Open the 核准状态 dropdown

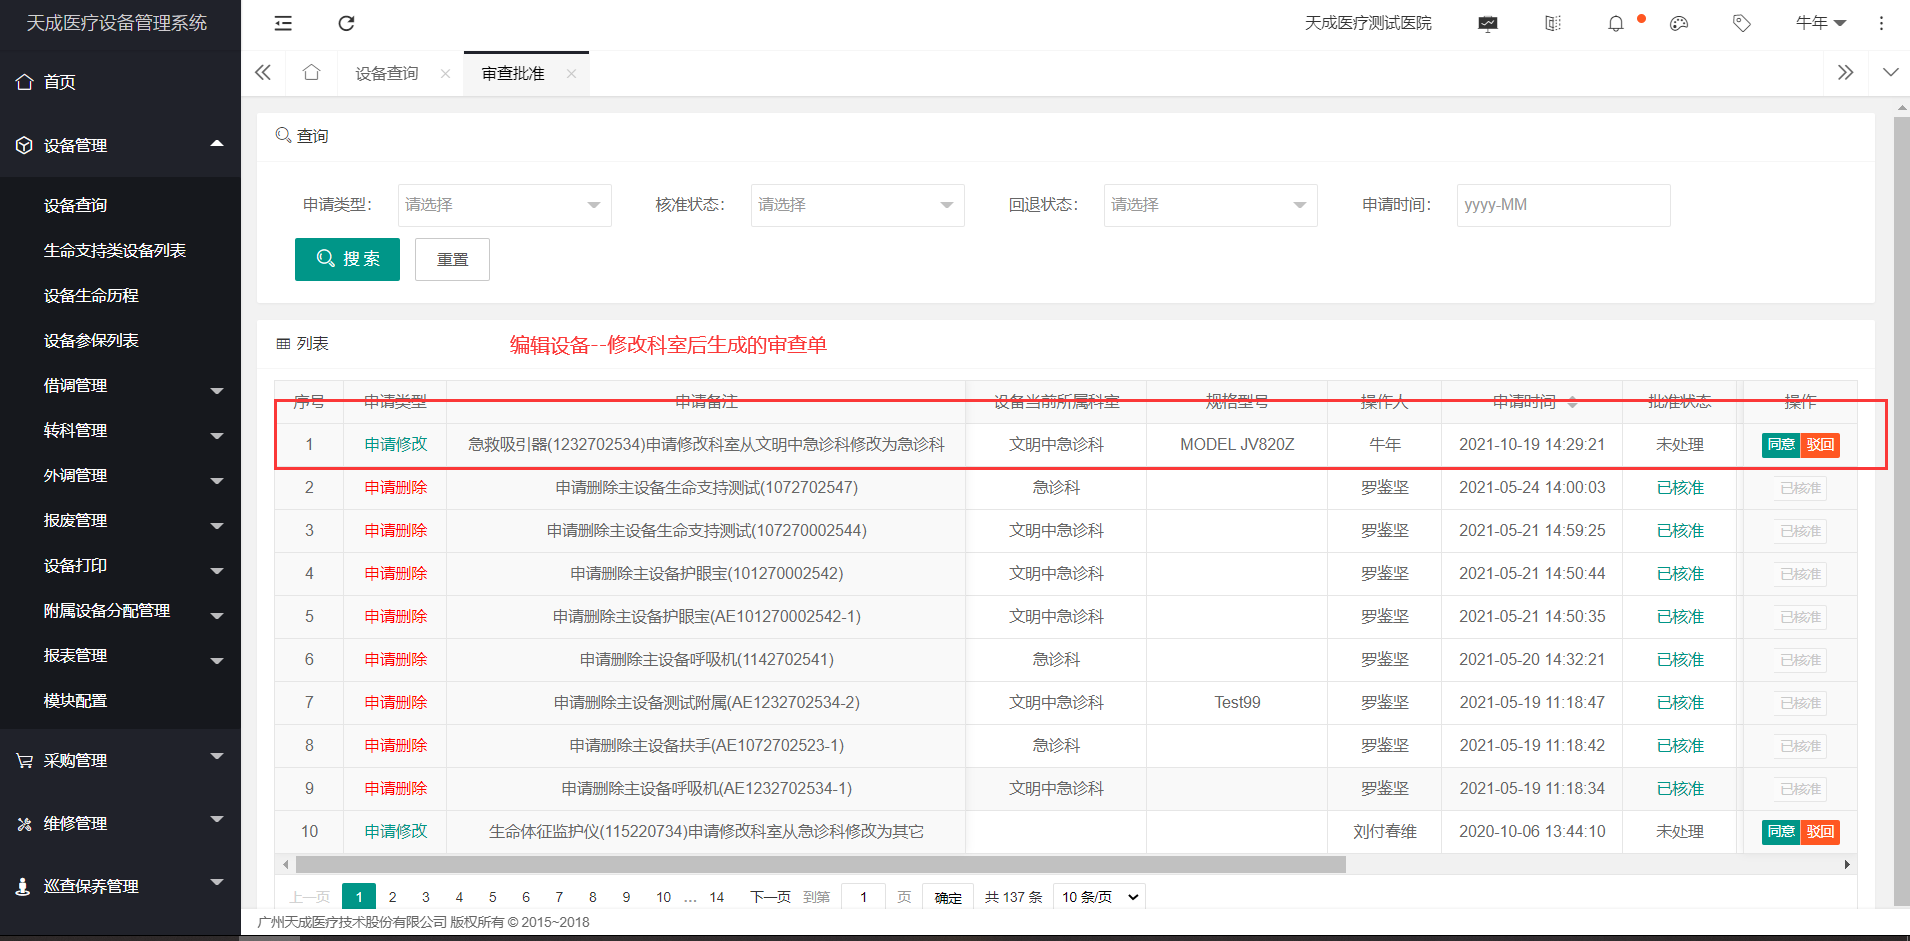858,205
